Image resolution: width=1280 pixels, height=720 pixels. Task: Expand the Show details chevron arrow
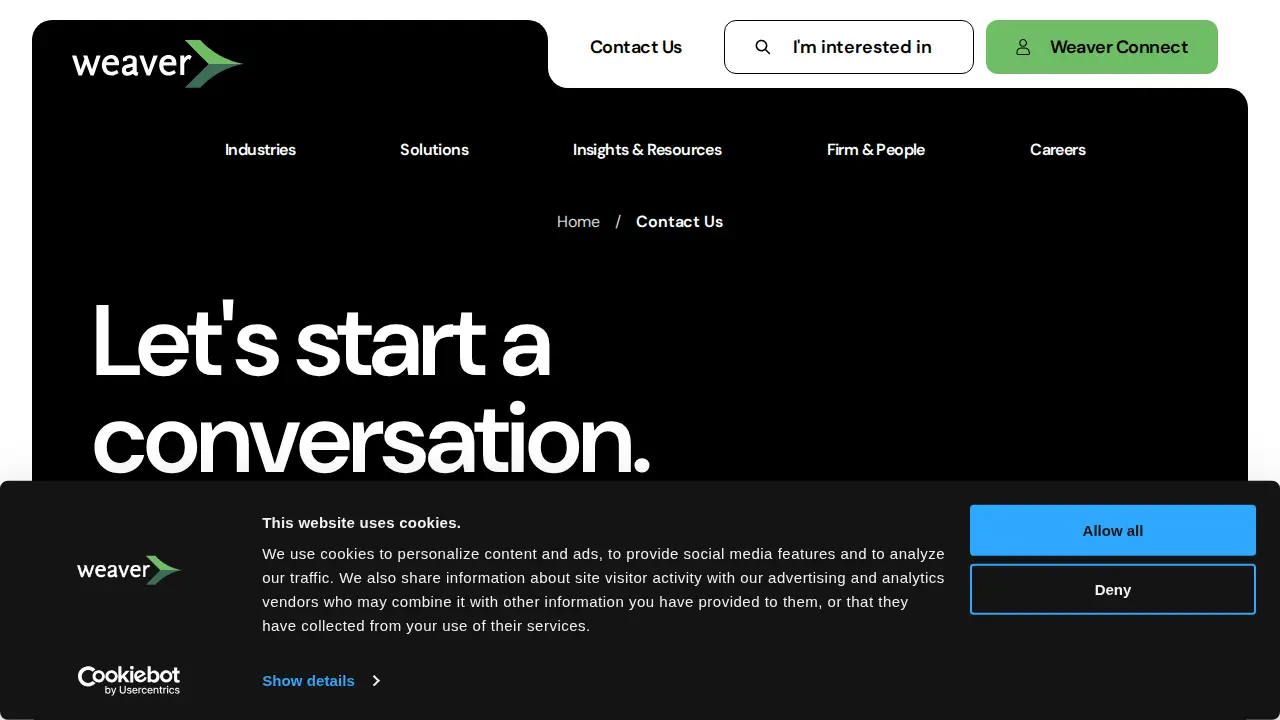376,681
